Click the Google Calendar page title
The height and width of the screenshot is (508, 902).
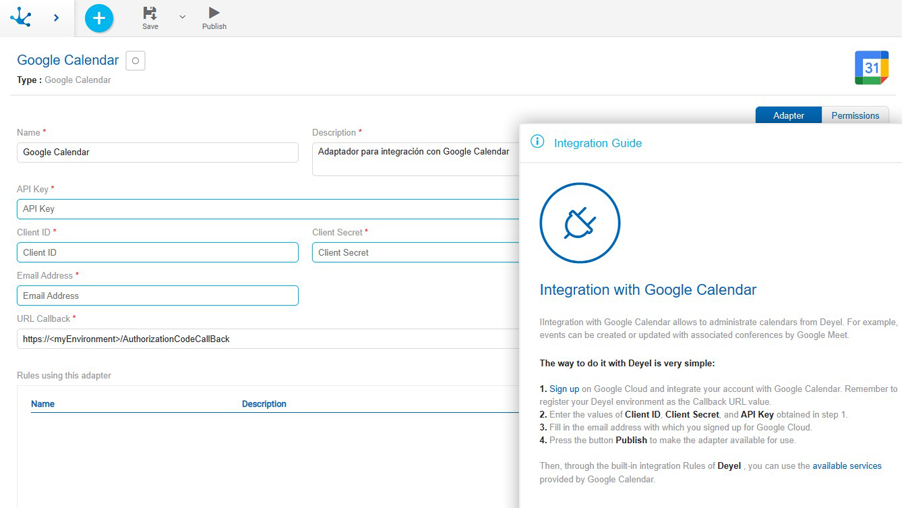tap(68, 60)
